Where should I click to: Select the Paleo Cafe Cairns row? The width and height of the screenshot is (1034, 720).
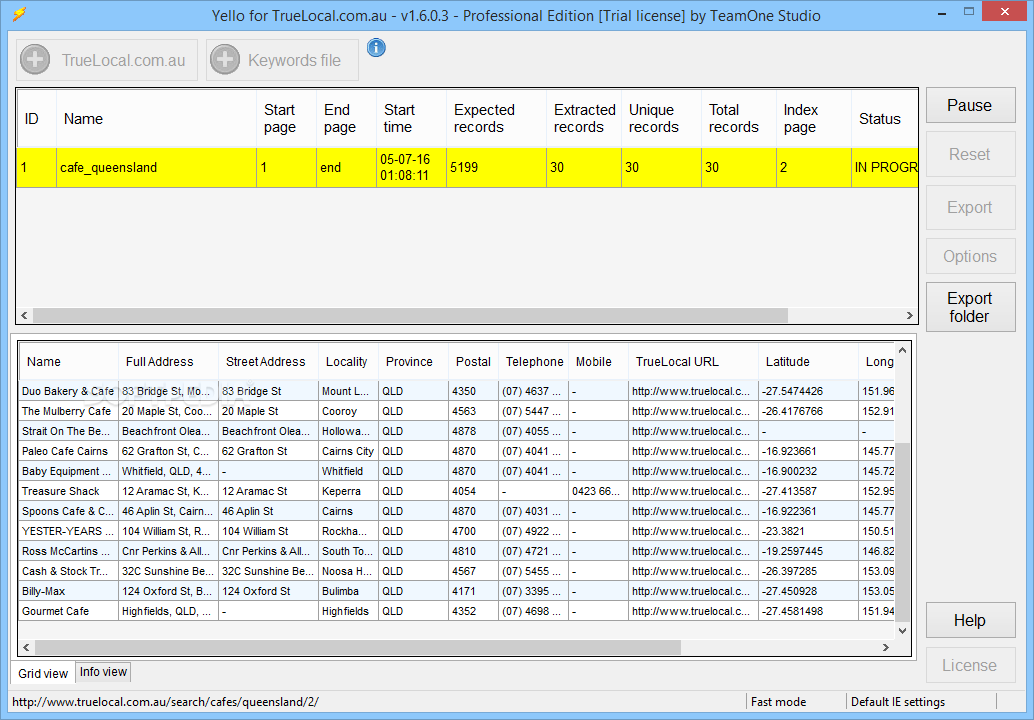[456, 451]
